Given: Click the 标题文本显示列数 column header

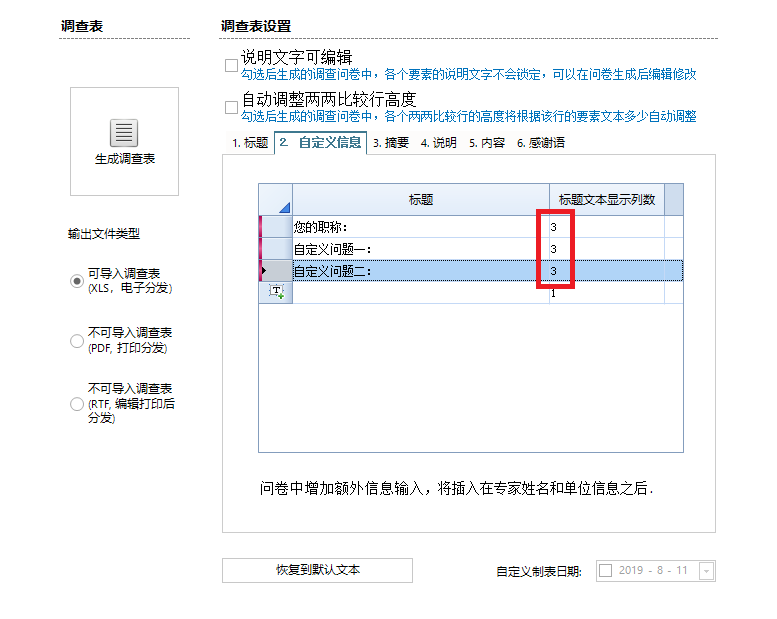Looking at the screenshot, I should [606, 200].
